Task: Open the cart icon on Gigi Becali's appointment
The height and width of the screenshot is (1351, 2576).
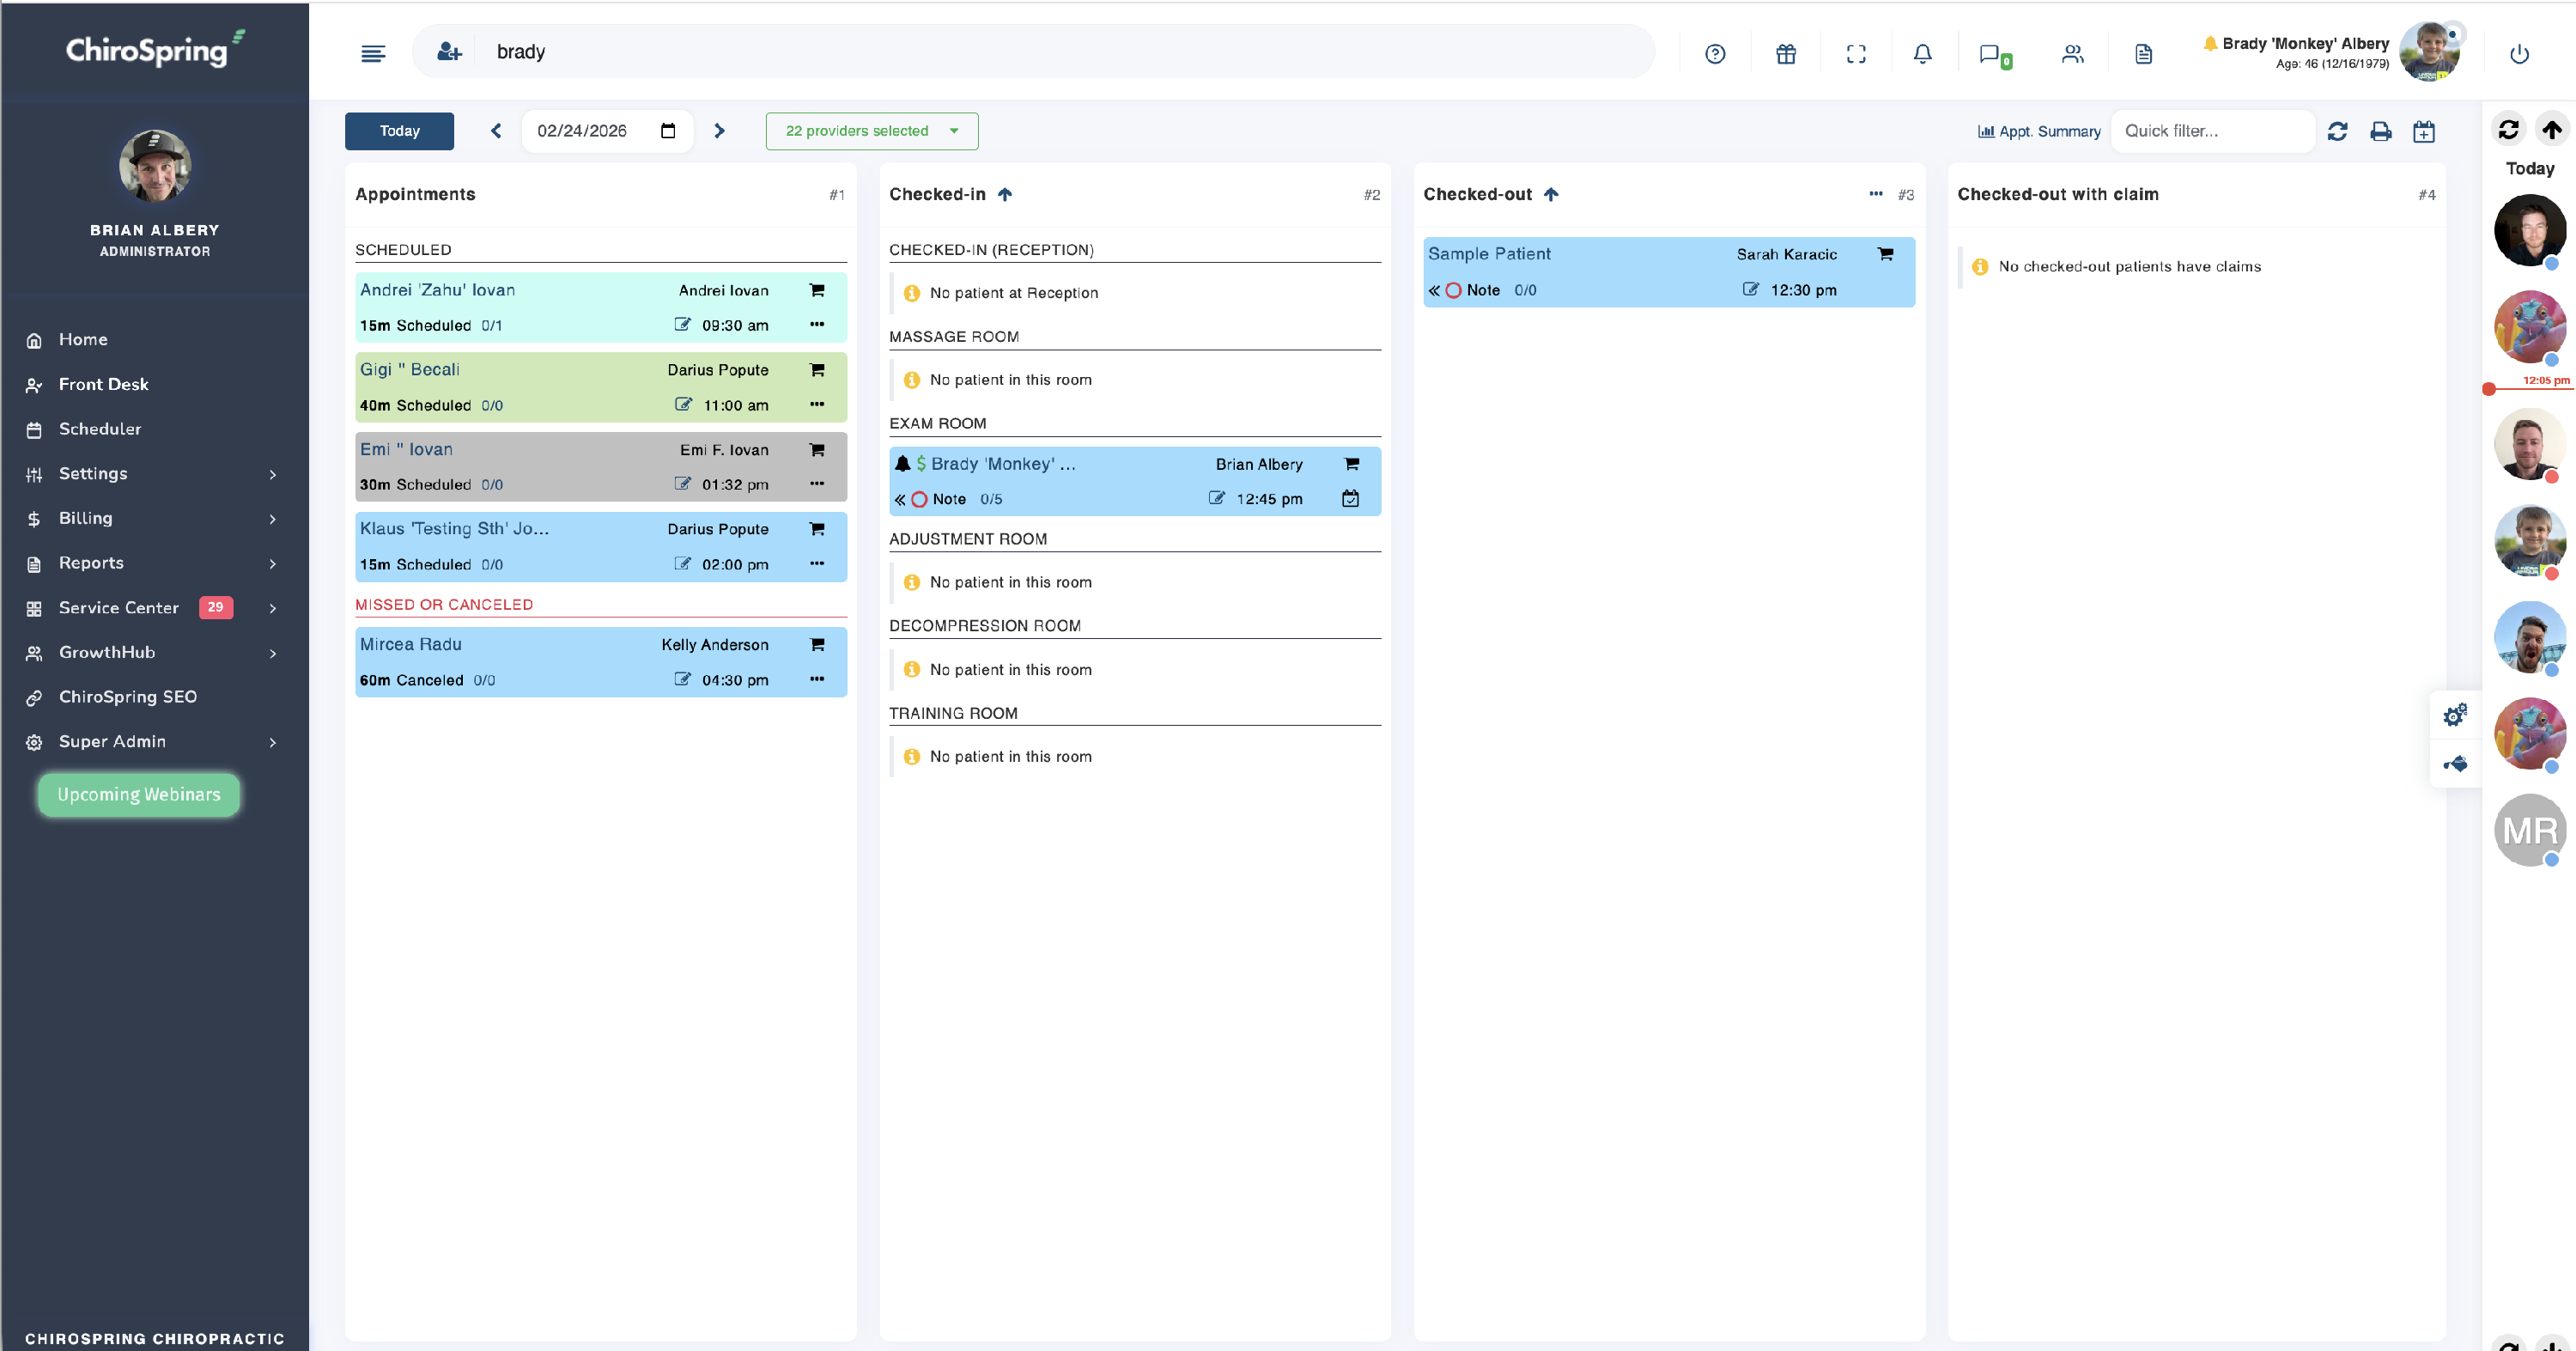Action: click(x=817, y=370)
